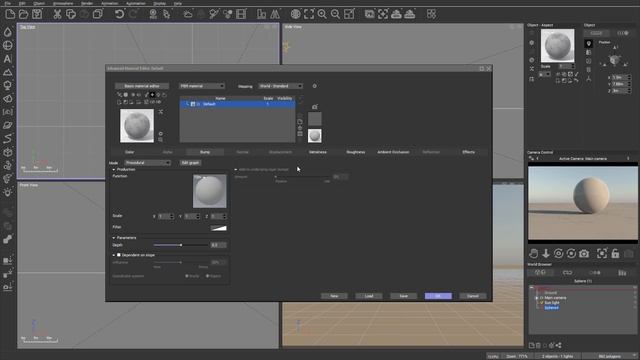640x360 pixels.
Task: Switch to the Color tab
Action: pyautogui.click(x=129, y=152)
